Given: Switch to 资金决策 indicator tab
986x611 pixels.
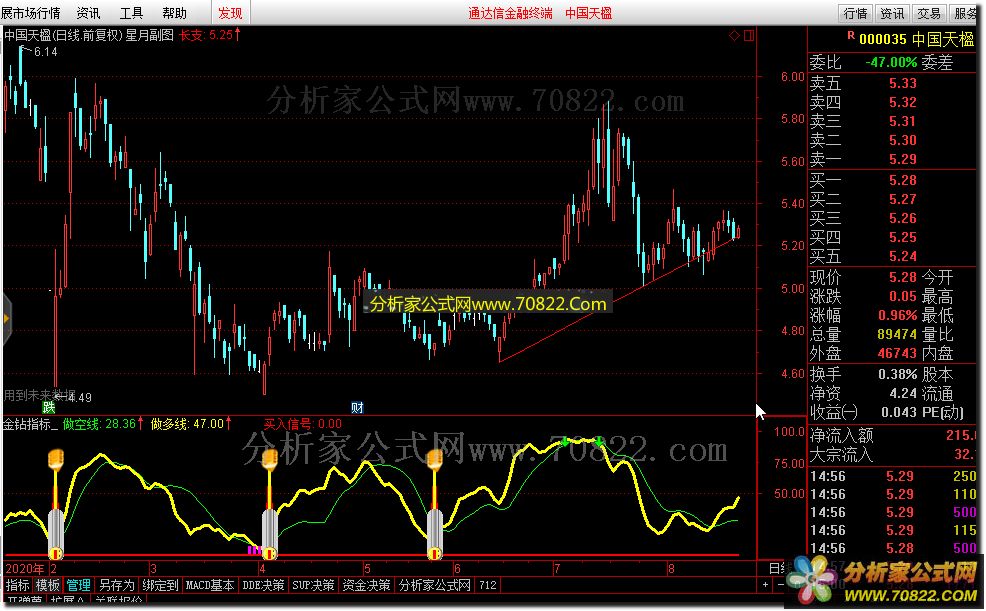Looking at the screenshot, I should [366, 585].
